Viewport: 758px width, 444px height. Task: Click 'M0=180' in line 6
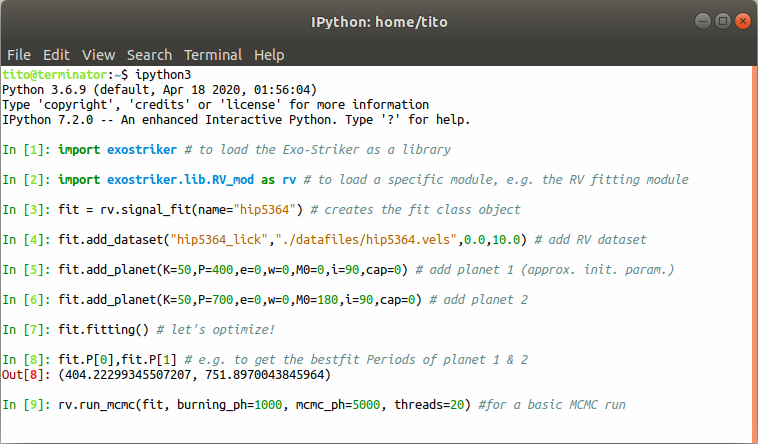[317, 300]
